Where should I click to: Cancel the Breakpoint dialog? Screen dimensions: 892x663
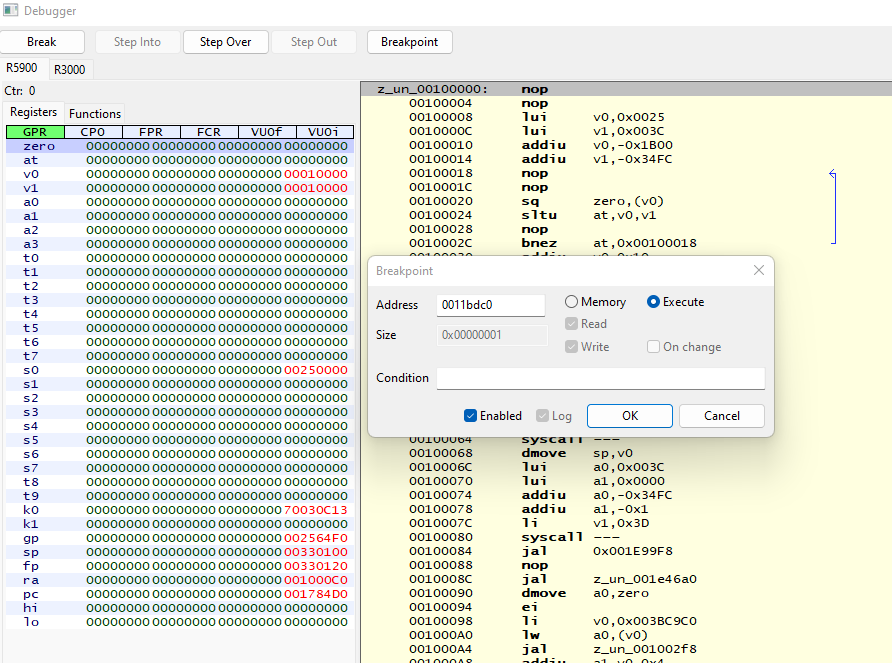[721, 416]
